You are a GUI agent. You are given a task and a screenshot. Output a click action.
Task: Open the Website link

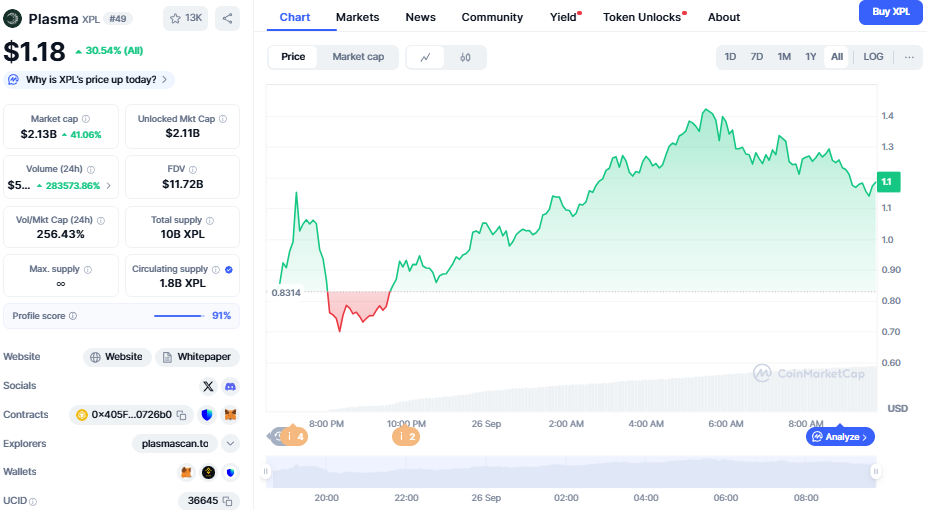coord(117,357)
